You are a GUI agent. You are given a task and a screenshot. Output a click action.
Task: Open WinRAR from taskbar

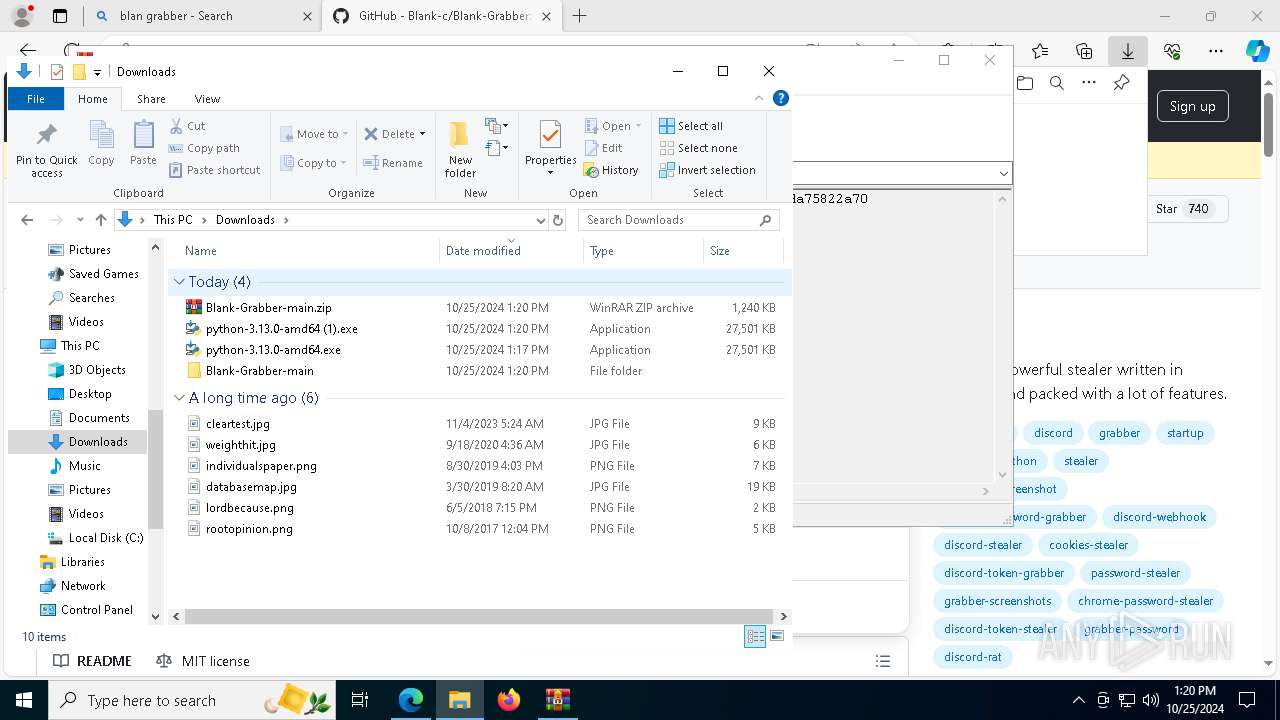pos(557,700)
